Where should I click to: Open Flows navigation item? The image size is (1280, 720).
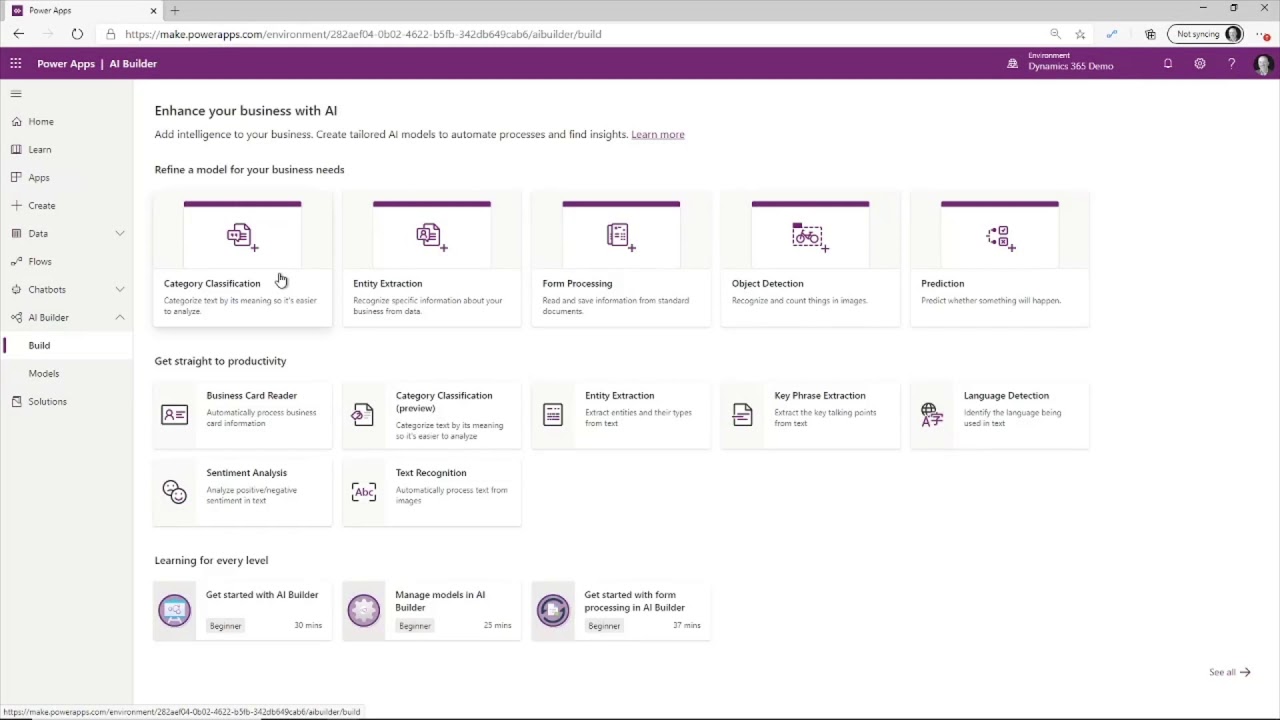pos(66,262)
